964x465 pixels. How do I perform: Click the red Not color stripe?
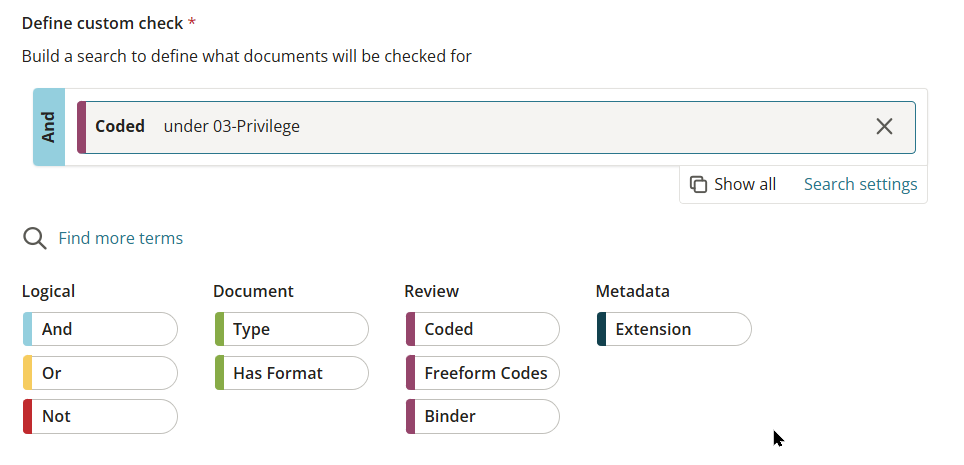27,416
